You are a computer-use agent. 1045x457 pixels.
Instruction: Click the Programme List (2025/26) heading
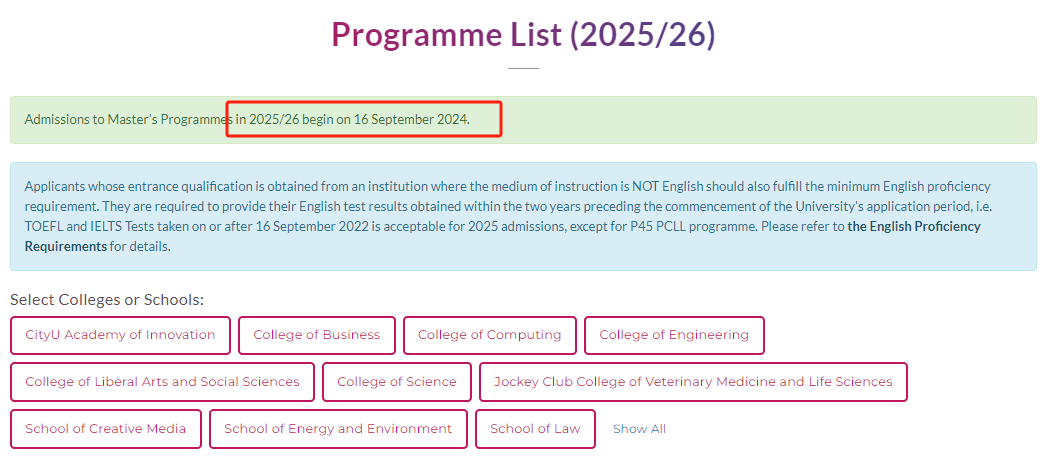(523, 34)
